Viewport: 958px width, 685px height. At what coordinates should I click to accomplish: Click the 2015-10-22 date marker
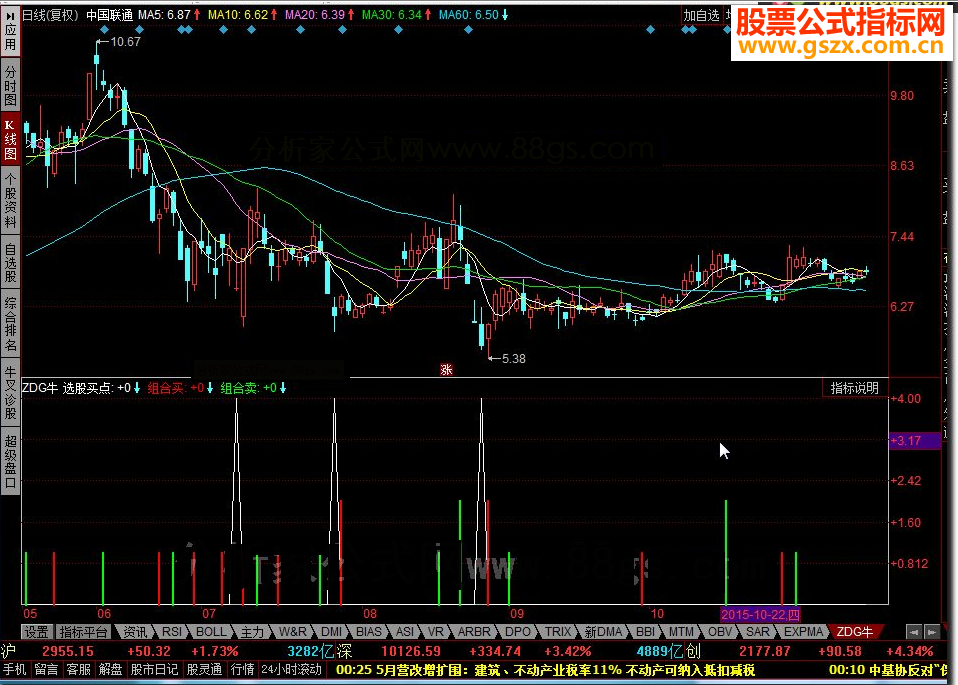760,615
